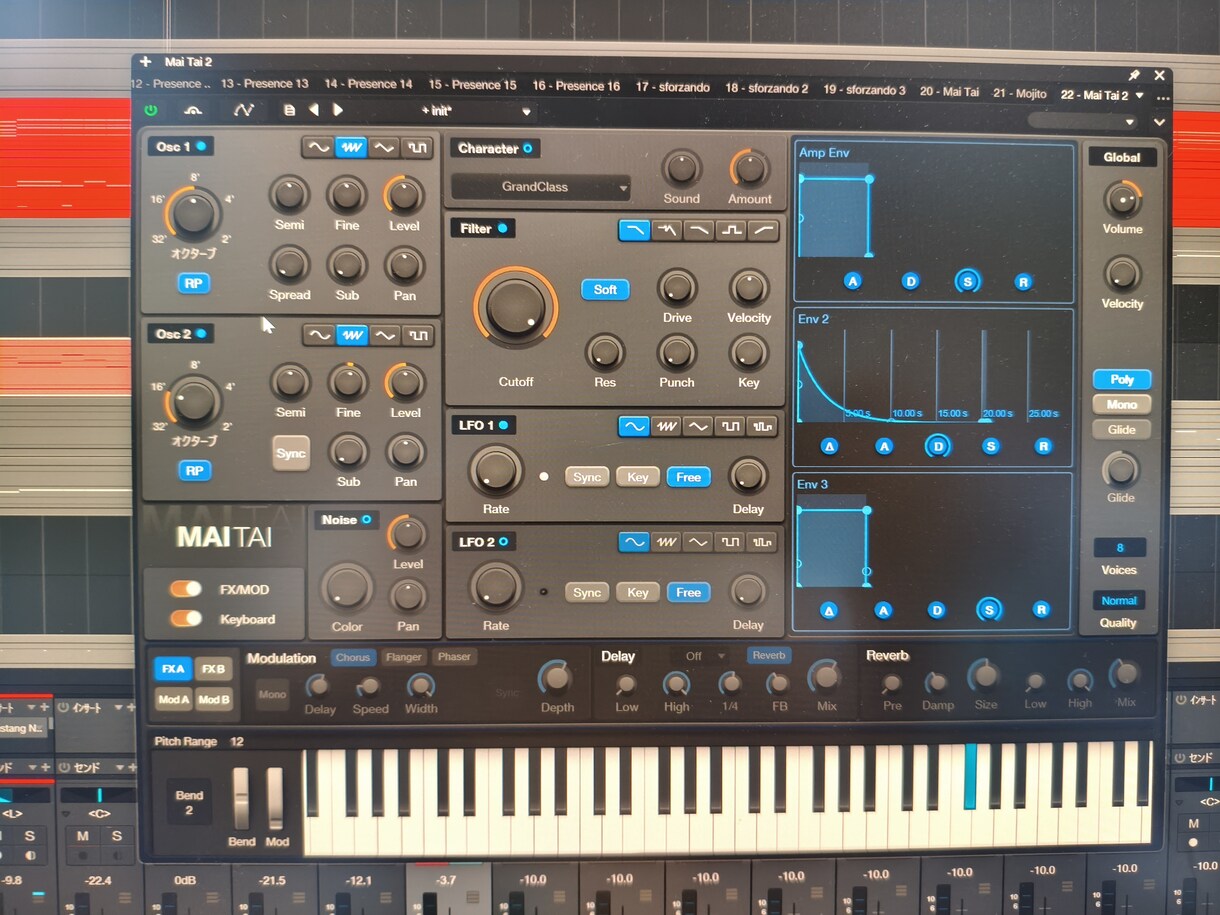Image resolution: width=1220 pixels, height=915 pixels.
Task: Go to next preset arrow
Action: tap(338, 110)
